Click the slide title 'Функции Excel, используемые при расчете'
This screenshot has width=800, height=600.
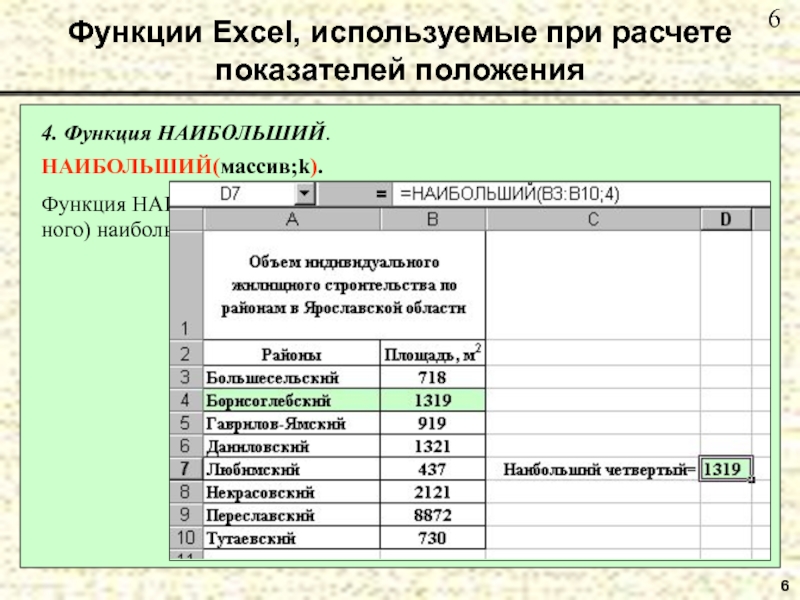(x=399, y=33)
